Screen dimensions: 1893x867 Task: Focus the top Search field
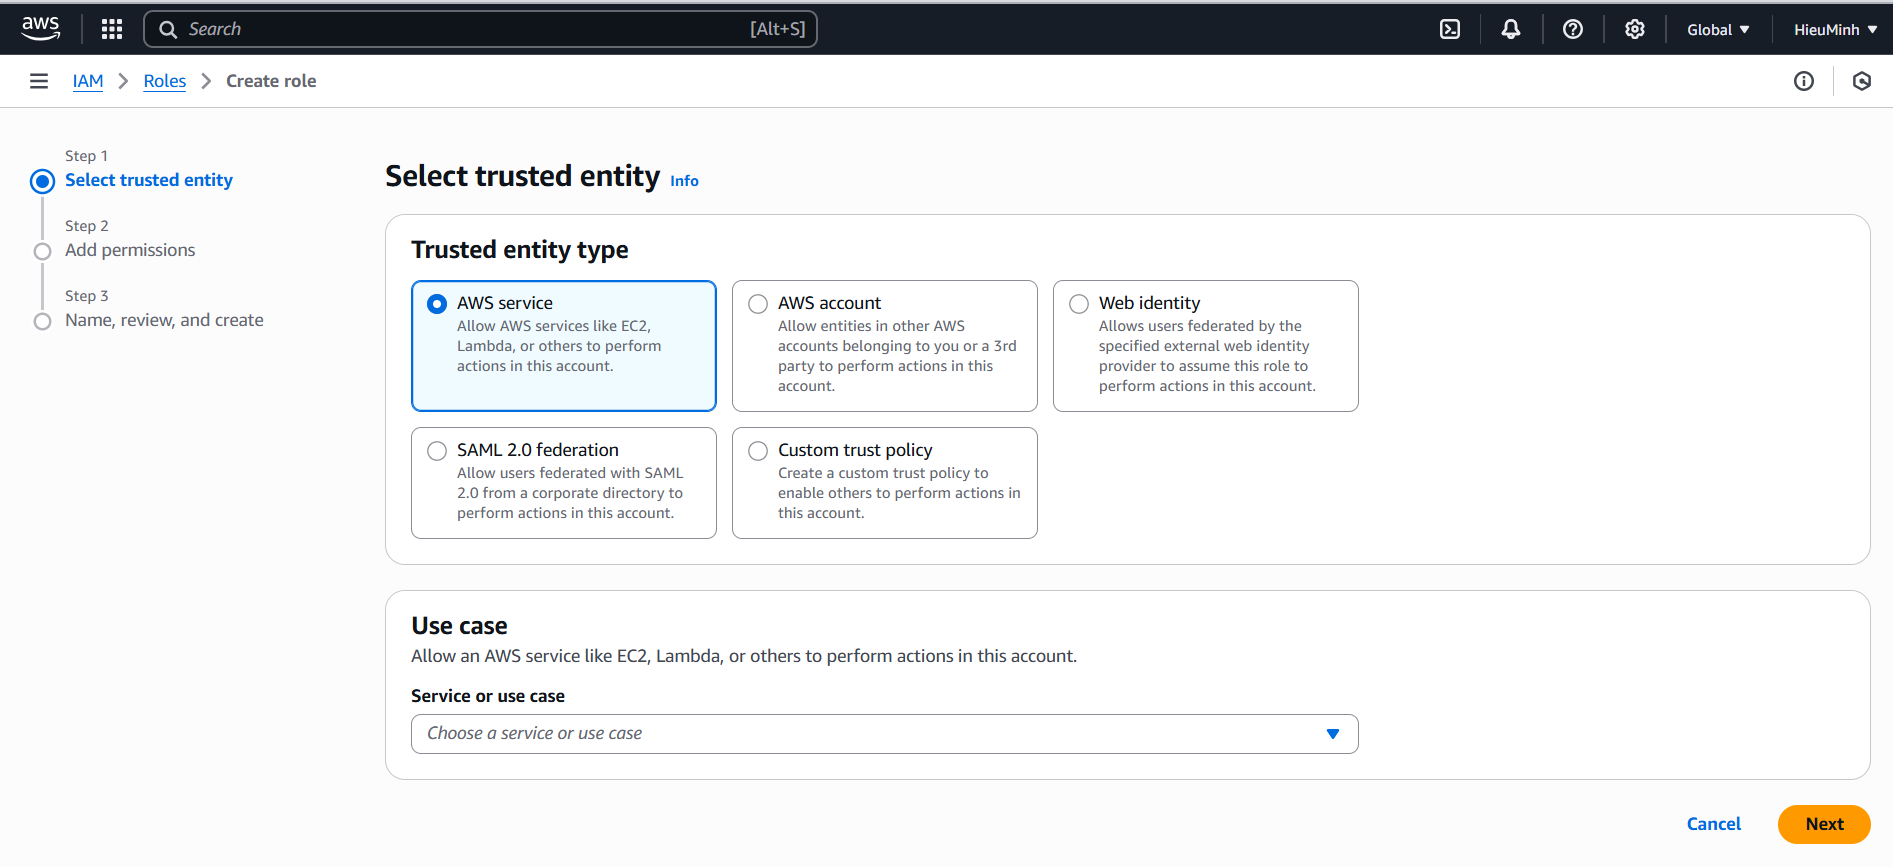tap(481, 29)
